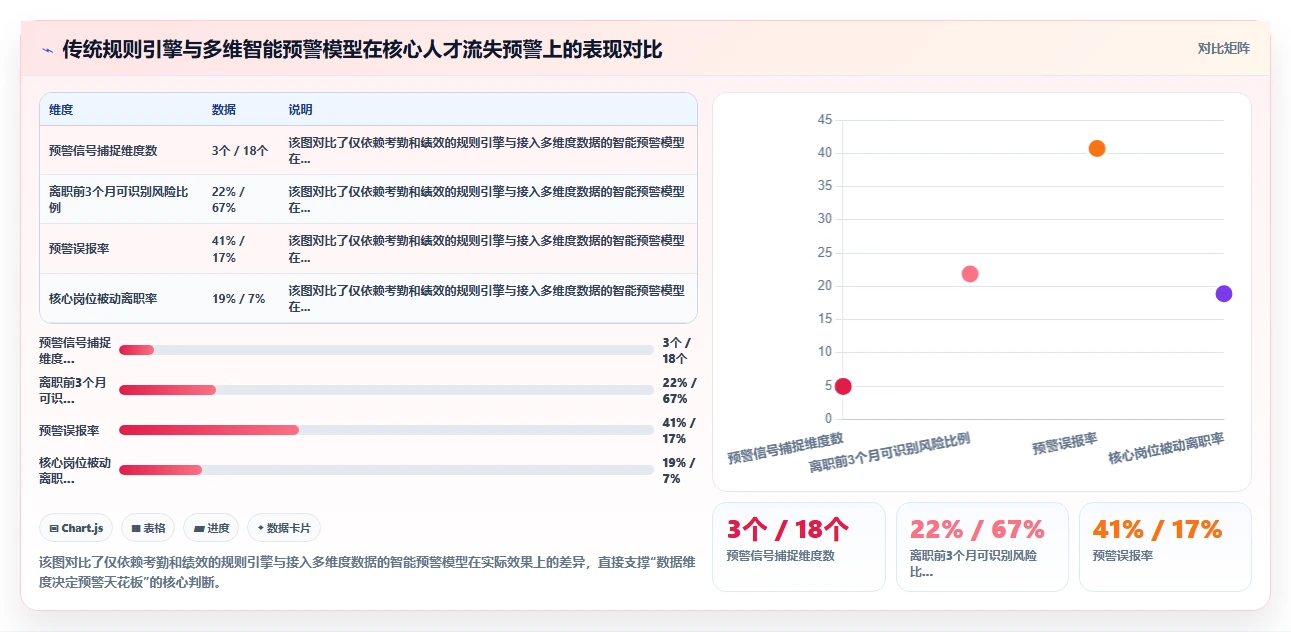Click the 说明 column header

point(301,109)
